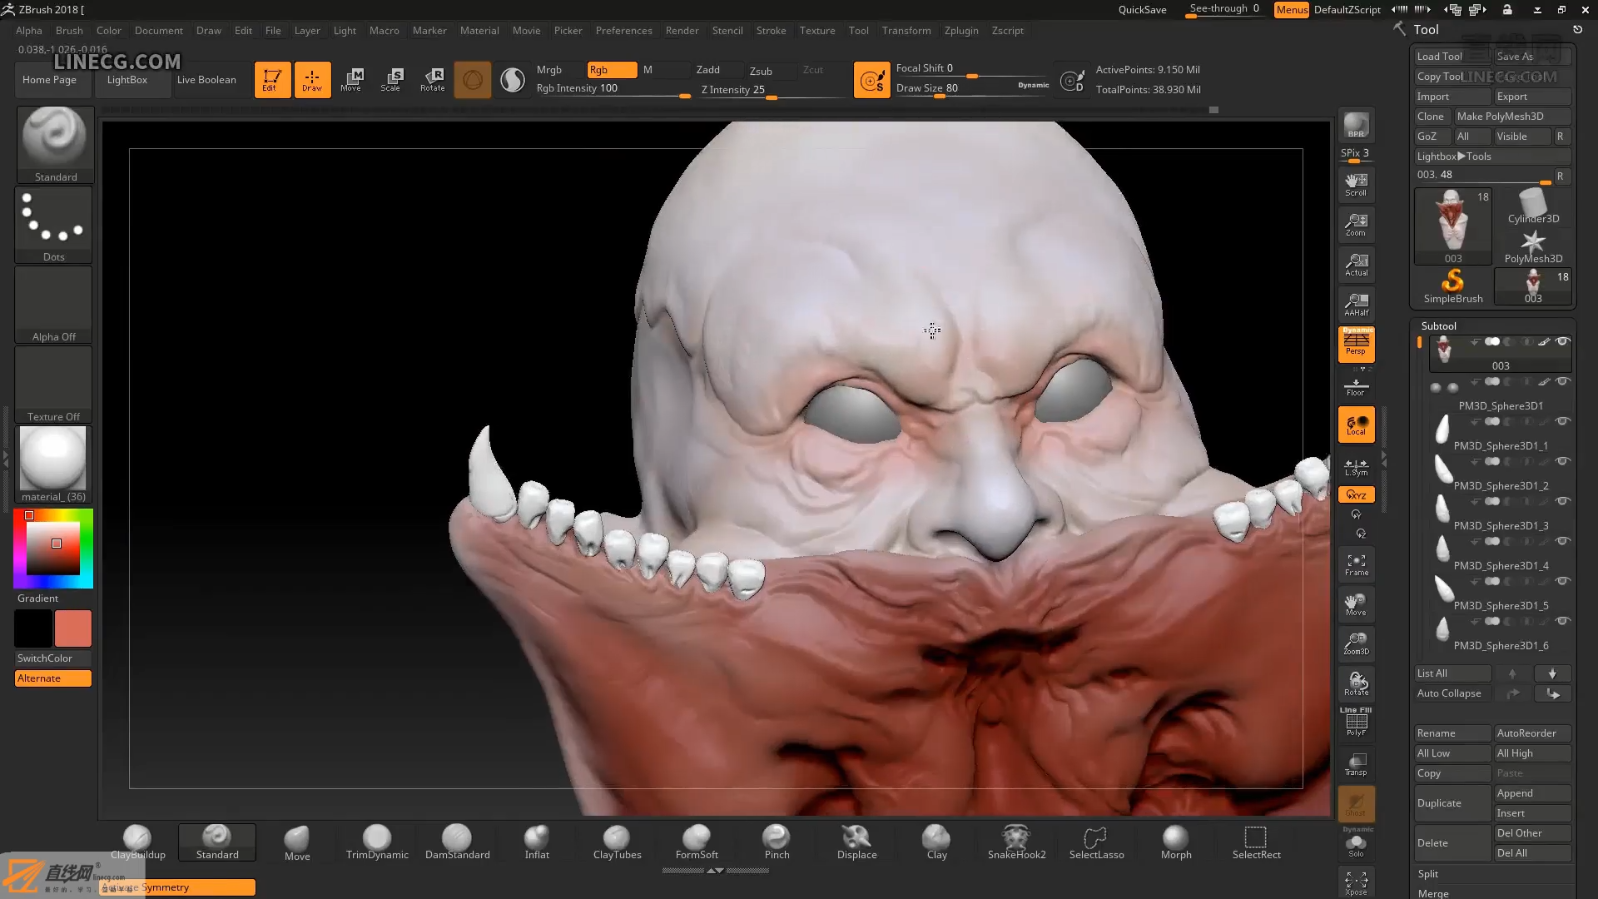Viewport: 1598px width, 899px height.
Task: Click the Scroll canvas navigation icon
Action: pos(1356,184)
